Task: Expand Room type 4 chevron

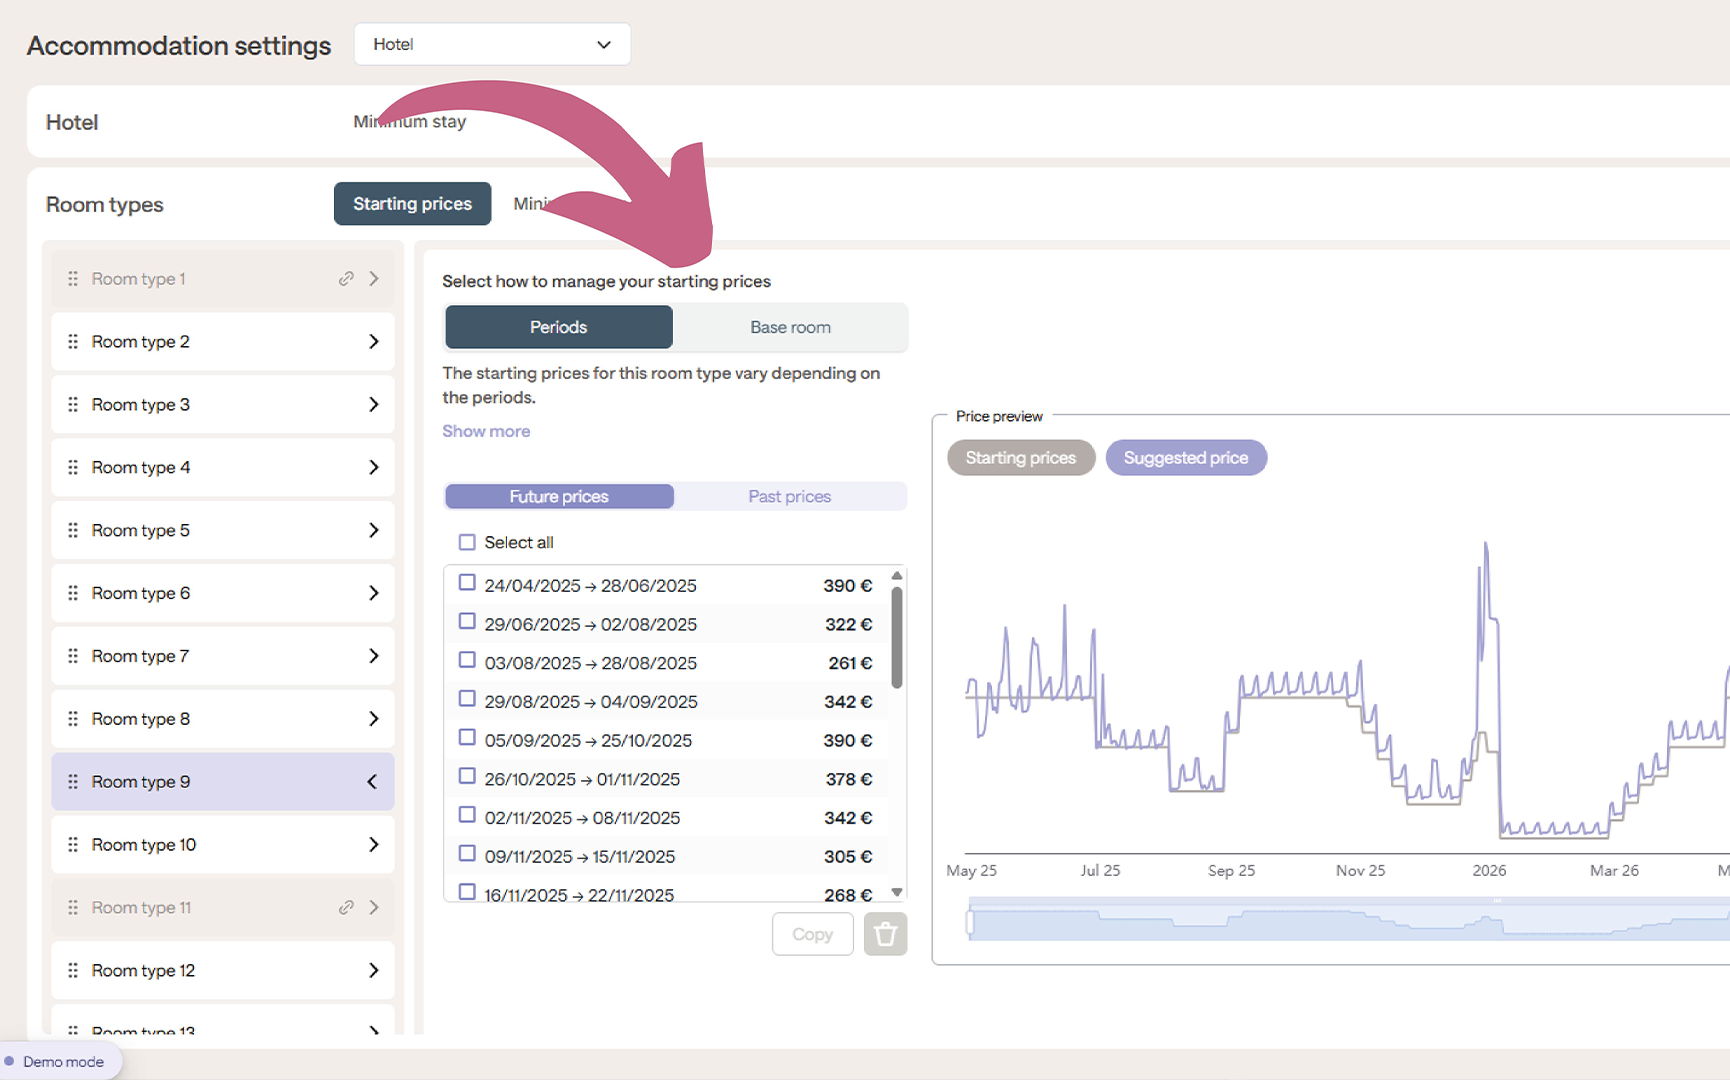Action: [x=373, y=468]
